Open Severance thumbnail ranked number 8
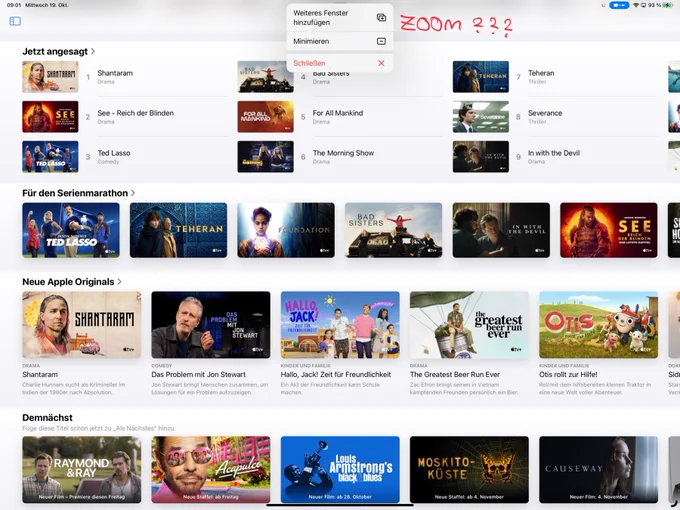 click(481, 117)
